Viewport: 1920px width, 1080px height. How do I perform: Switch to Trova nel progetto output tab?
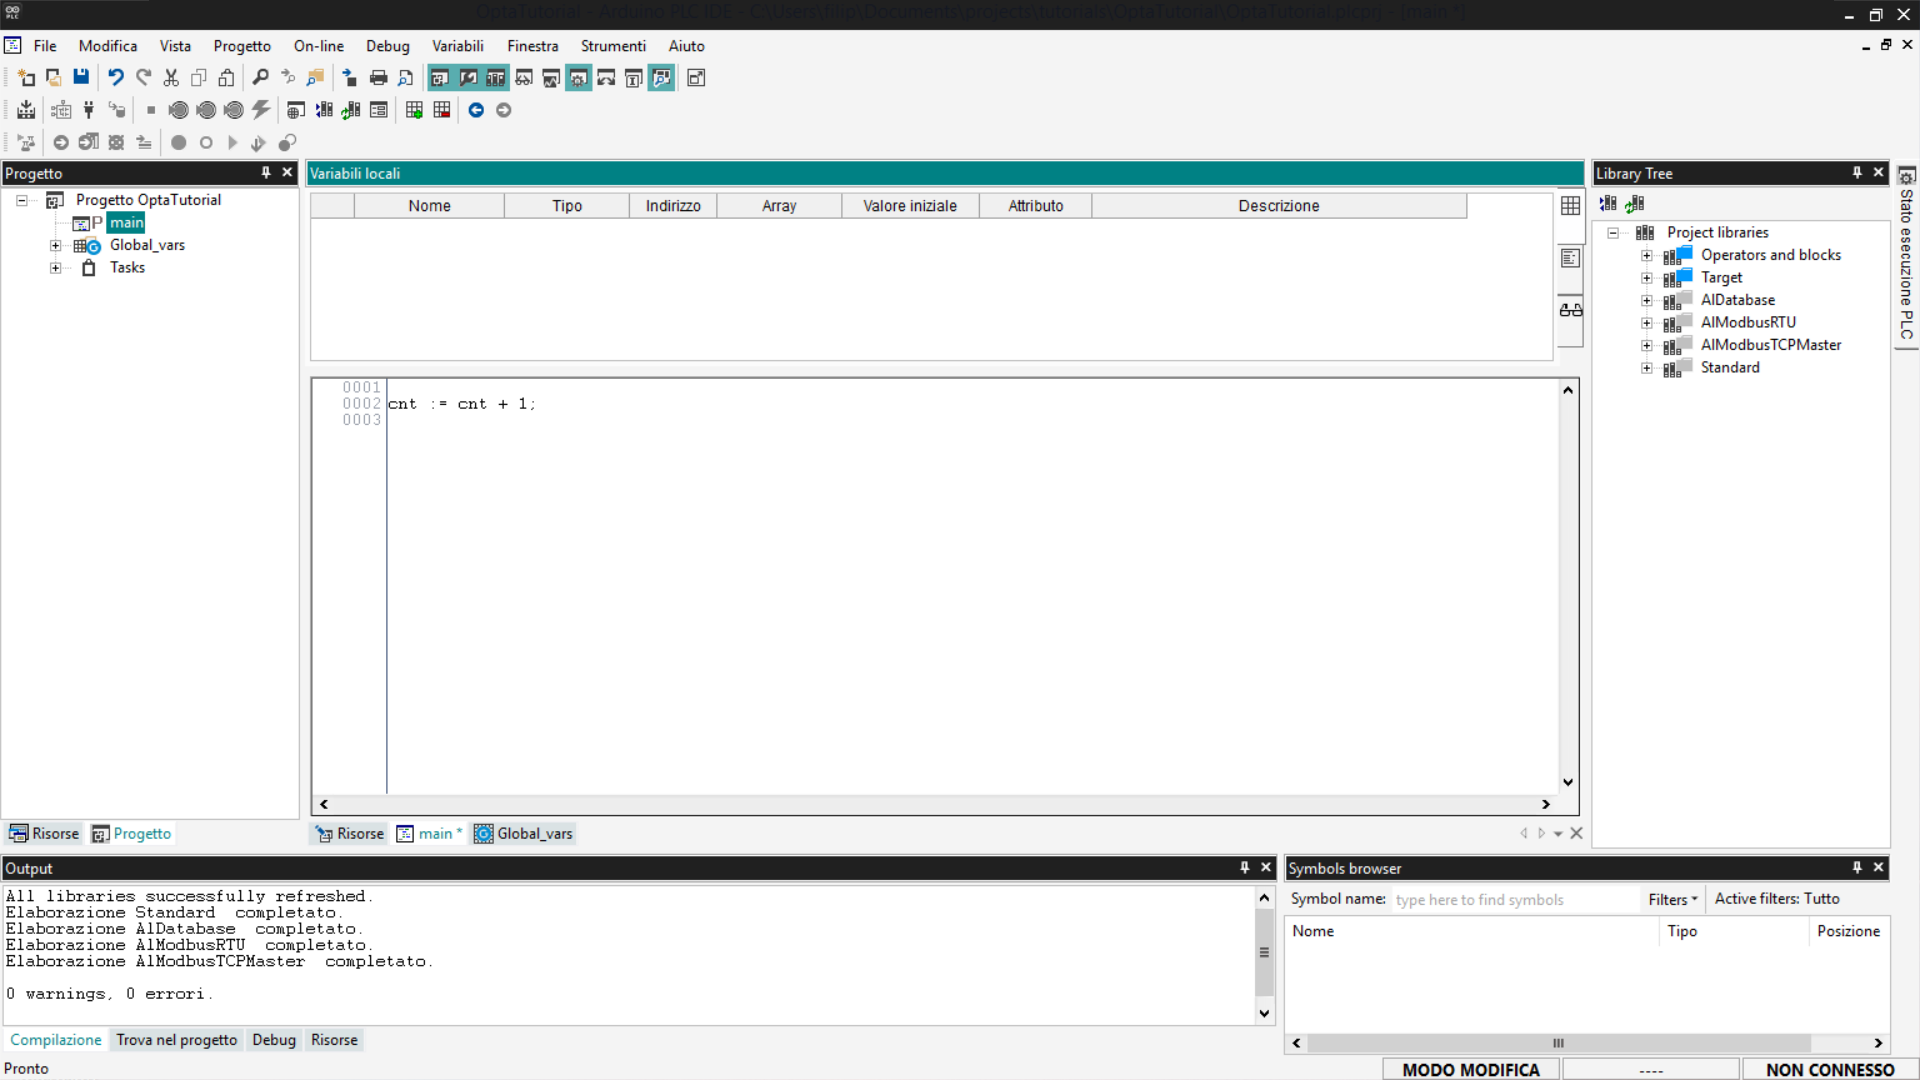click(177, 1040)
